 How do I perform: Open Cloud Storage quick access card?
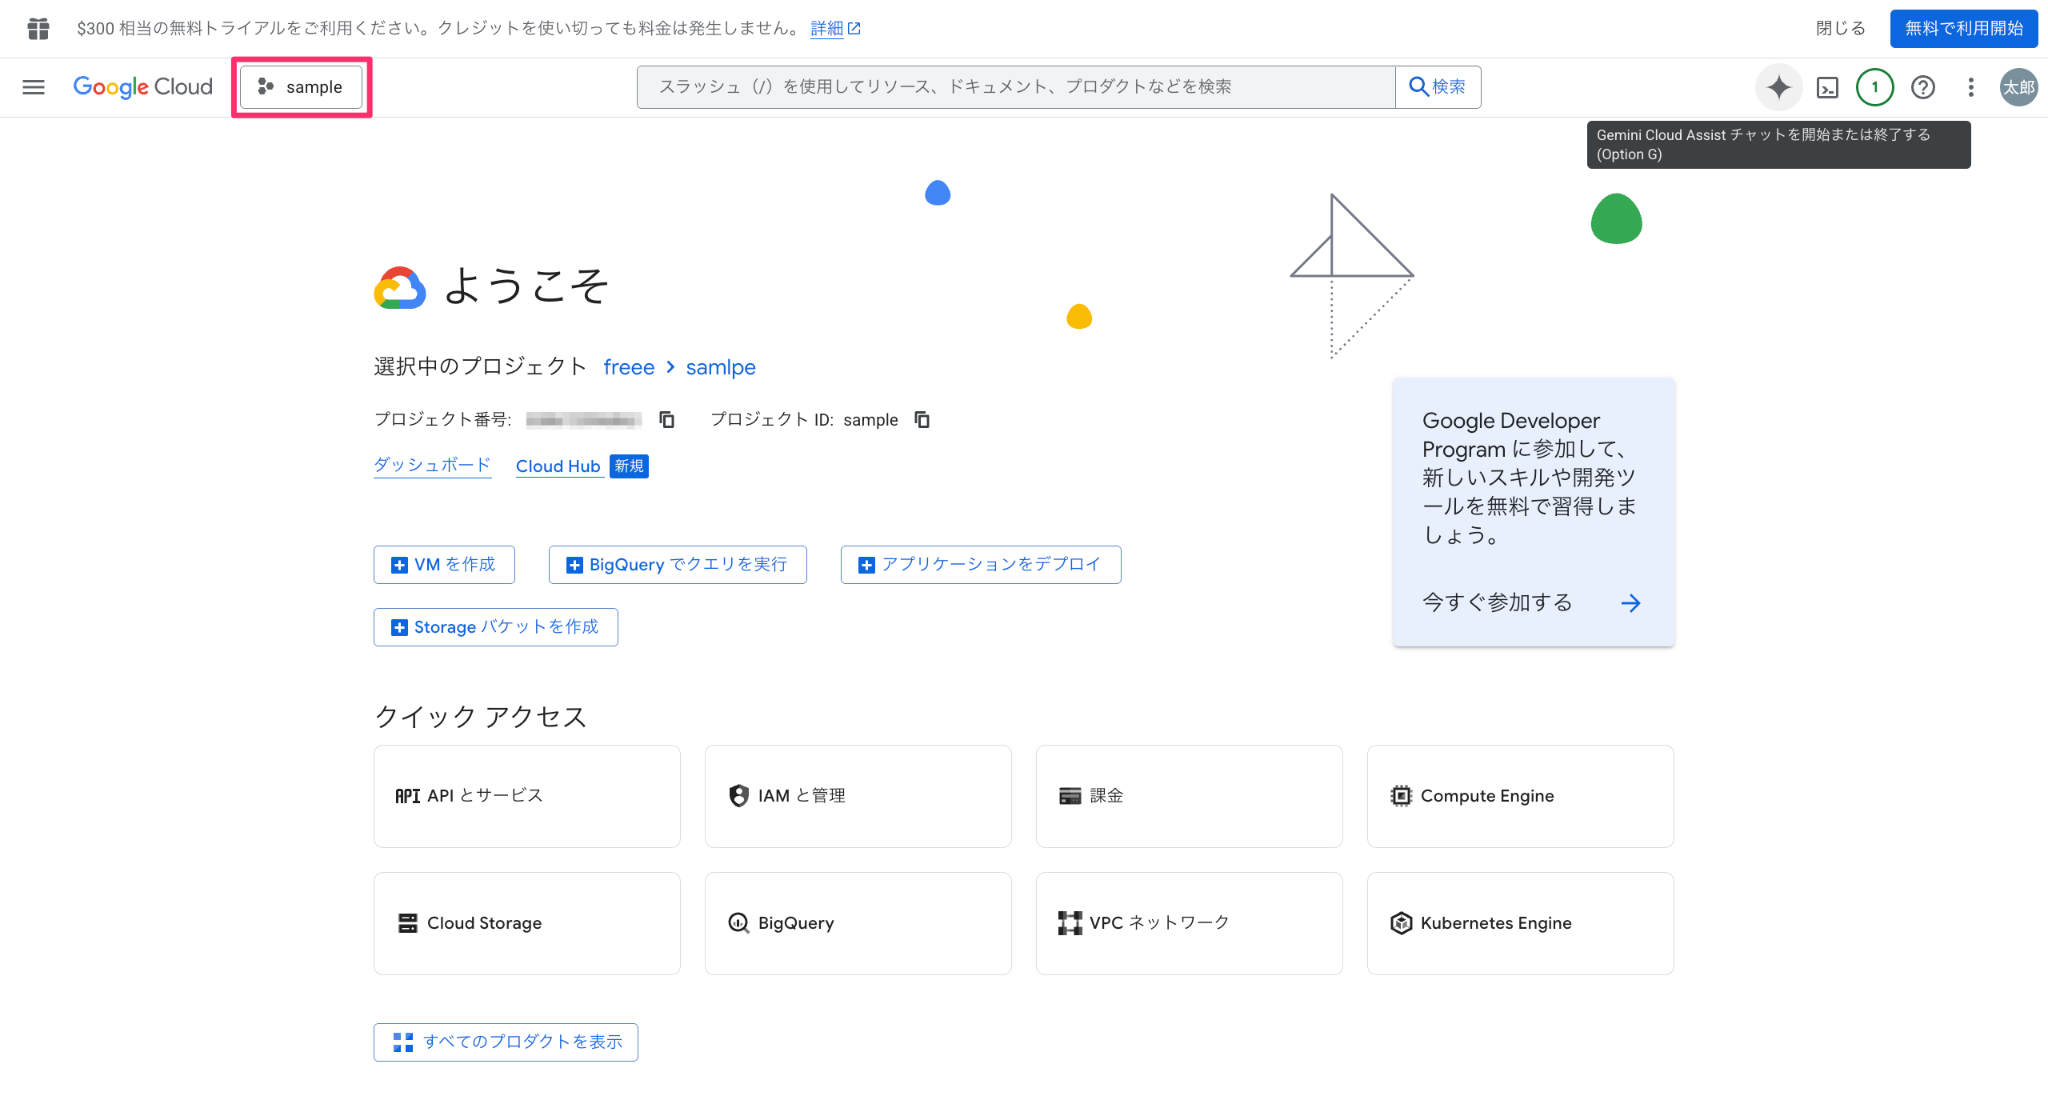527,923
